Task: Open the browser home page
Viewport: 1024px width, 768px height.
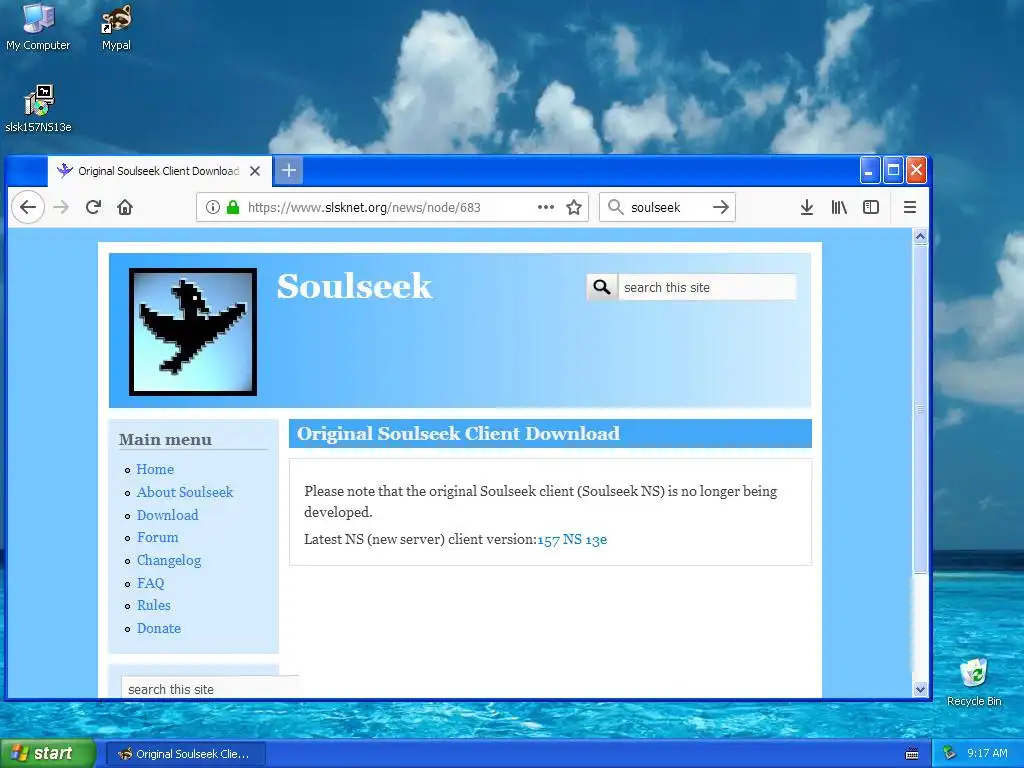Action: (125, 207)
